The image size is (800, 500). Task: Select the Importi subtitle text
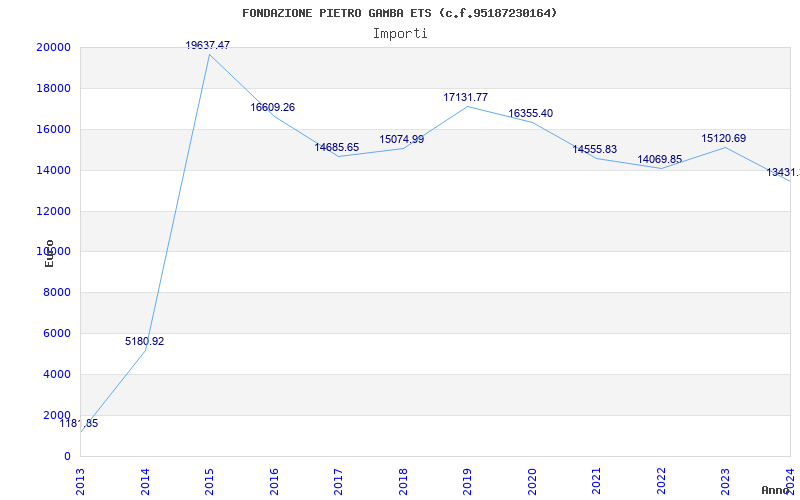coord(400,34)
